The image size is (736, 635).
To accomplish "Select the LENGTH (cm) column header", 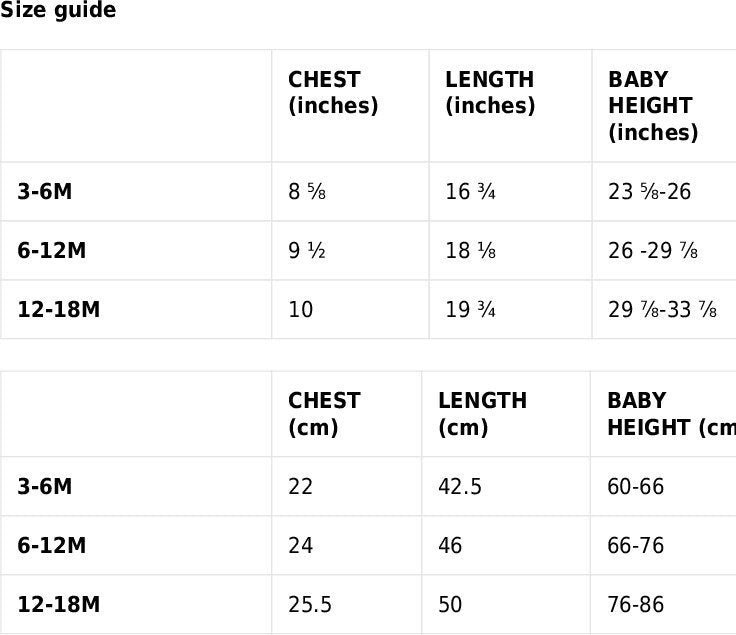I will pos(482,414).
